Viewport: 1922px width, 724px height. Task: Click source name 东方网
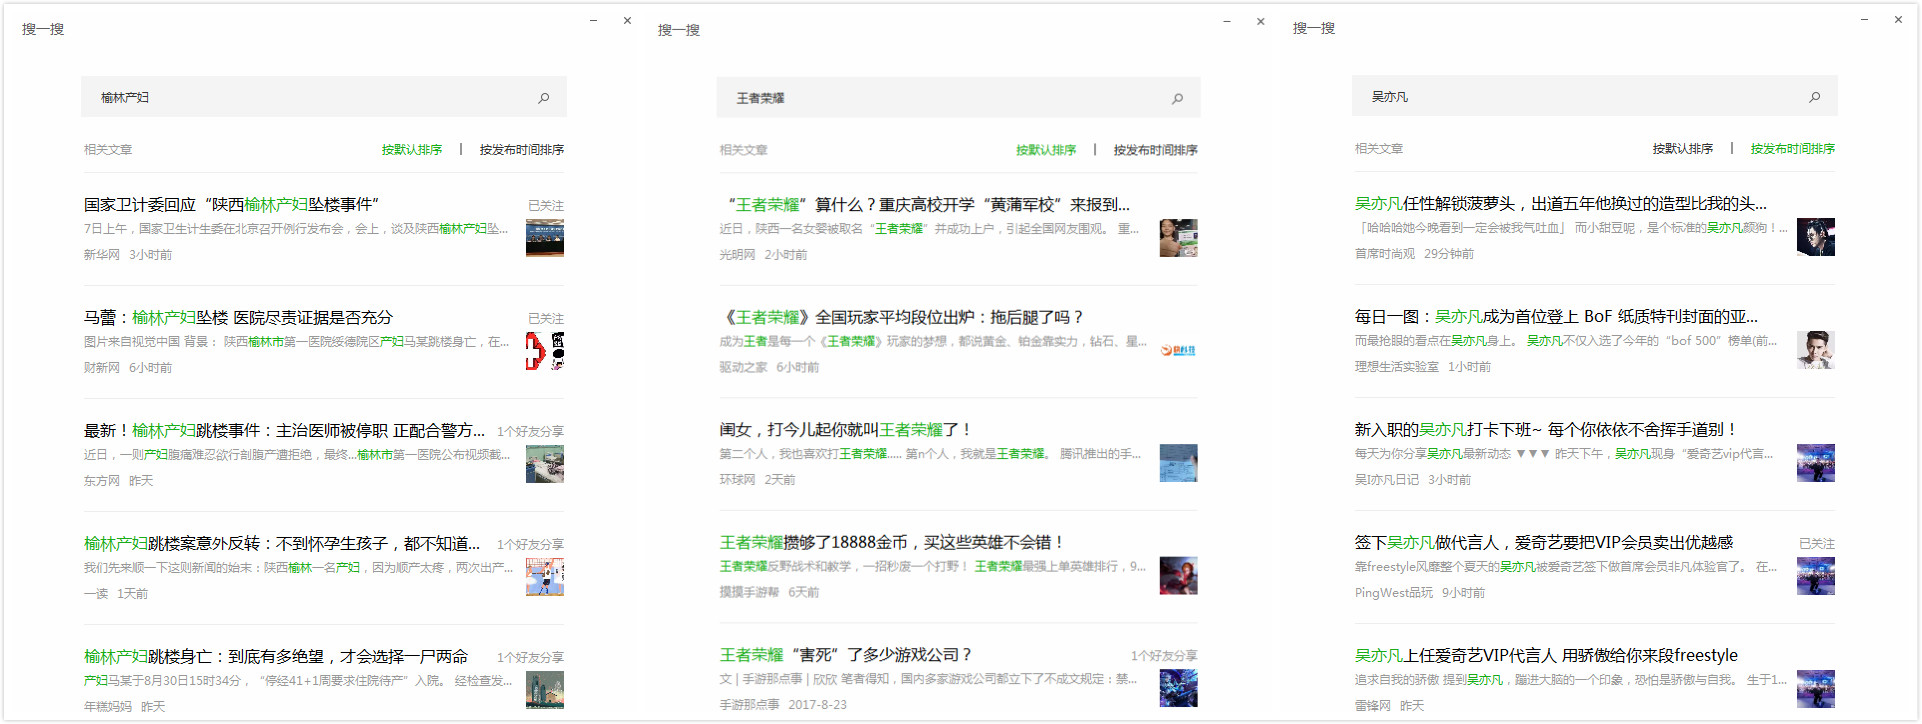tap(102, 481)
